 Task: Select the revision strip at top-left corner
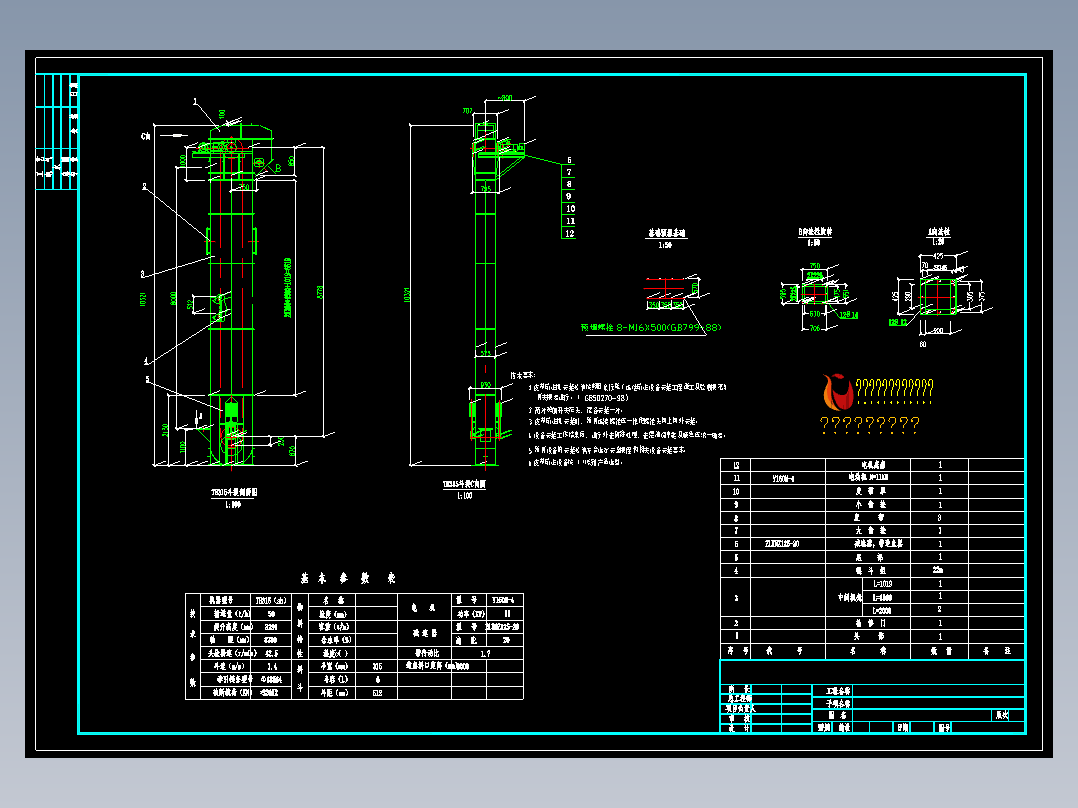point(57,131)
